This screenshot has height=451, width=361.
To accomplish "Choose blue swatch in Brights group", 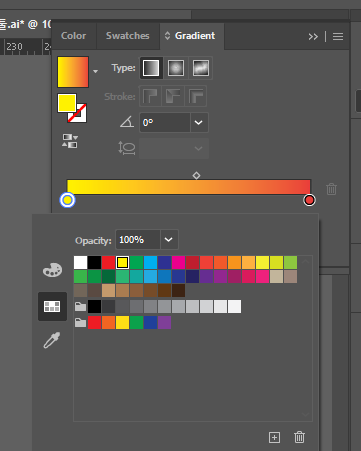I will 150,323.
